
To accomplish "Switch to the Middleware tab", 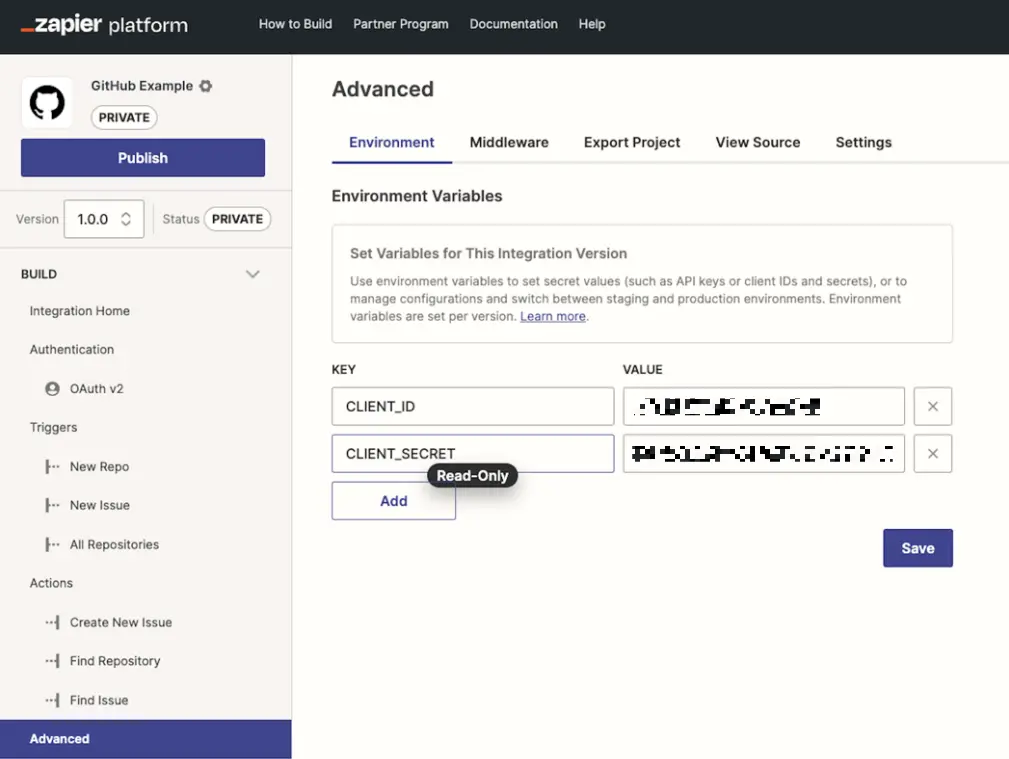I will 509,142.
